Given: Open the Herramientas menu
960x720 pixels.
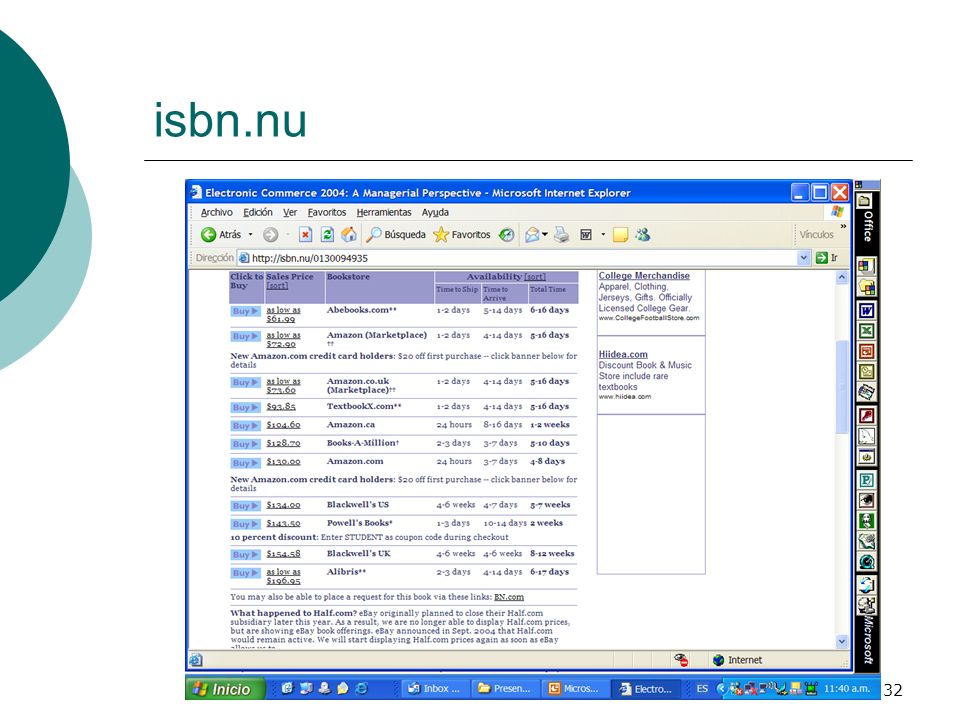Looking at the screenshot, I should (384, 212).
